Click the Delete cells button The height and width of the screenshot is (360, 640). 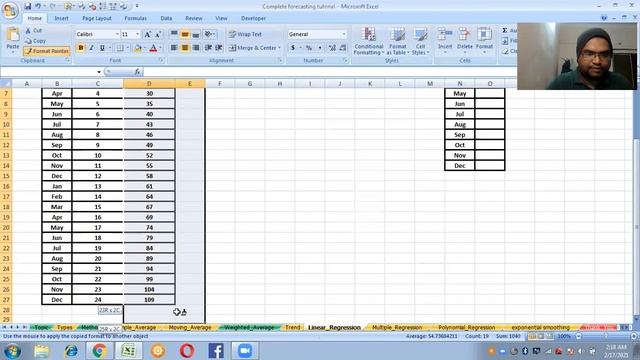point(464,40)
